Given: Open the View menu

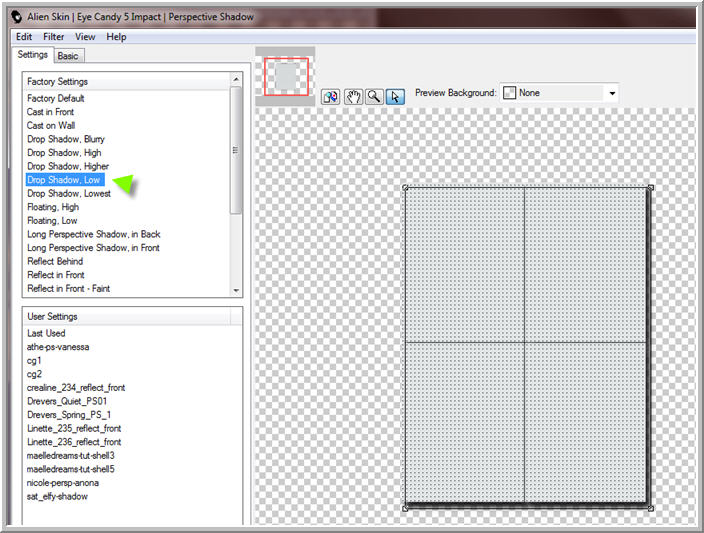Looking at the screenshot, I should (x=85, y=37).
